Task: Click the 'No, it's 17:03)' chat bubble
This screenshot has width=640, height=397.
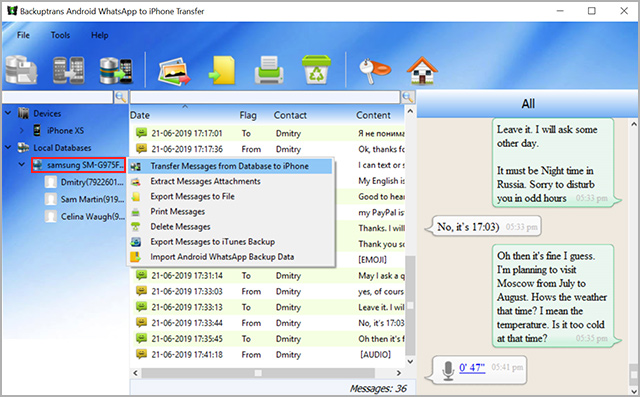Action: coord(484,226)
